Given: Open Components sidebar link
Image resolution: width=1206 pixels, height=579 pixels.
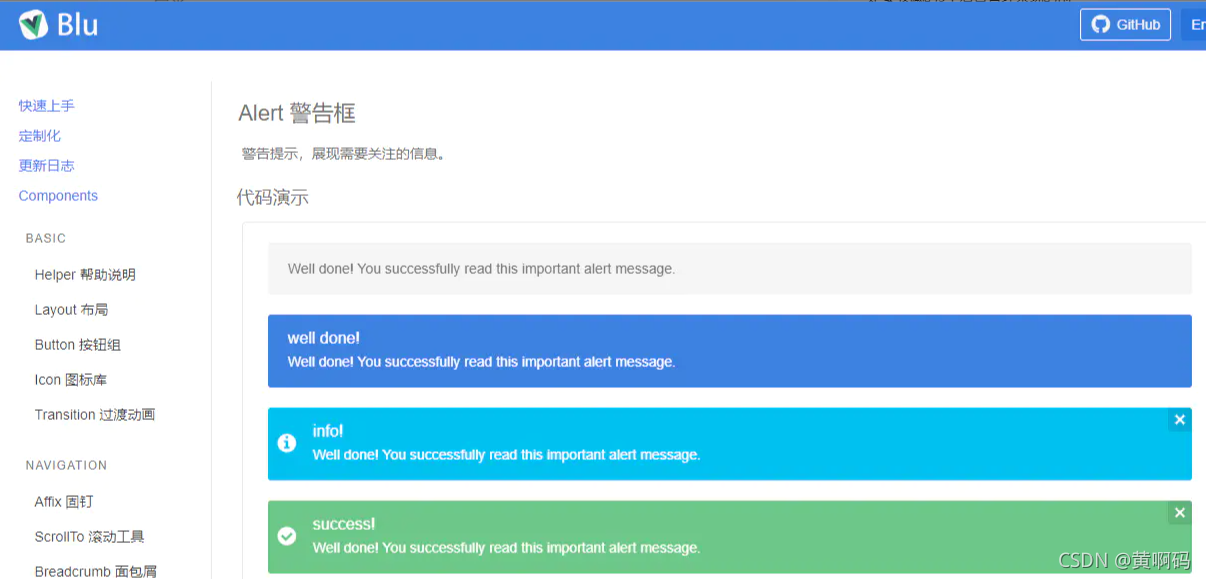Looking at the screenshot, I should (x=58, y=196).
